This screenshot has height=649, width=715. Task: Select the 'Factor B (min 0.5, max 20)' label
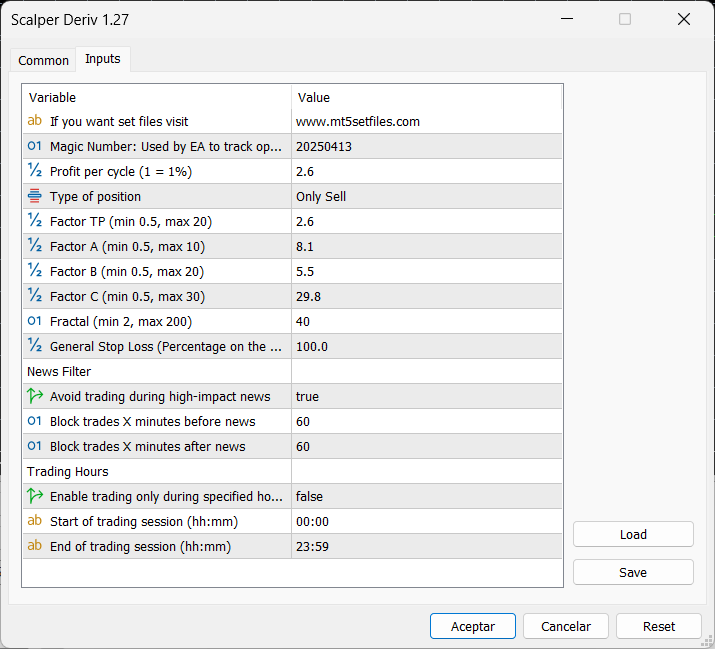[x=127, y=272]
